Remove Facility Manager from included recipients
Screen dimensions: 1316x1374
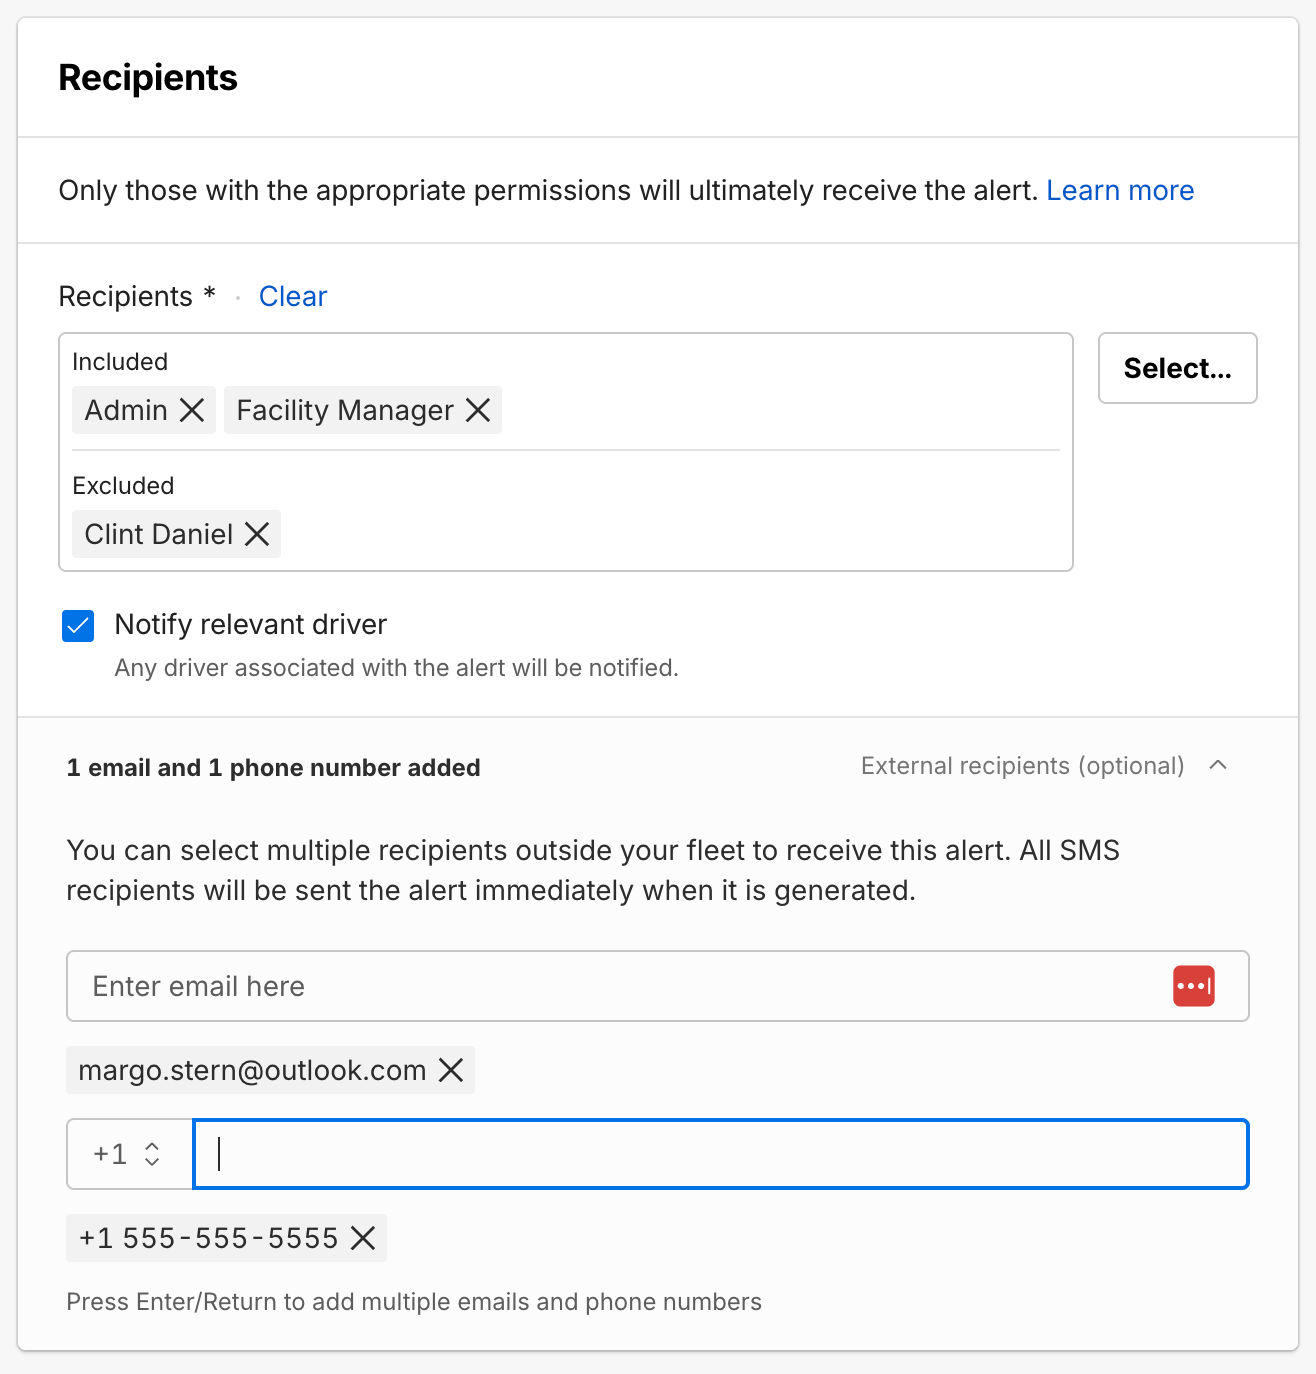point(478,410)
